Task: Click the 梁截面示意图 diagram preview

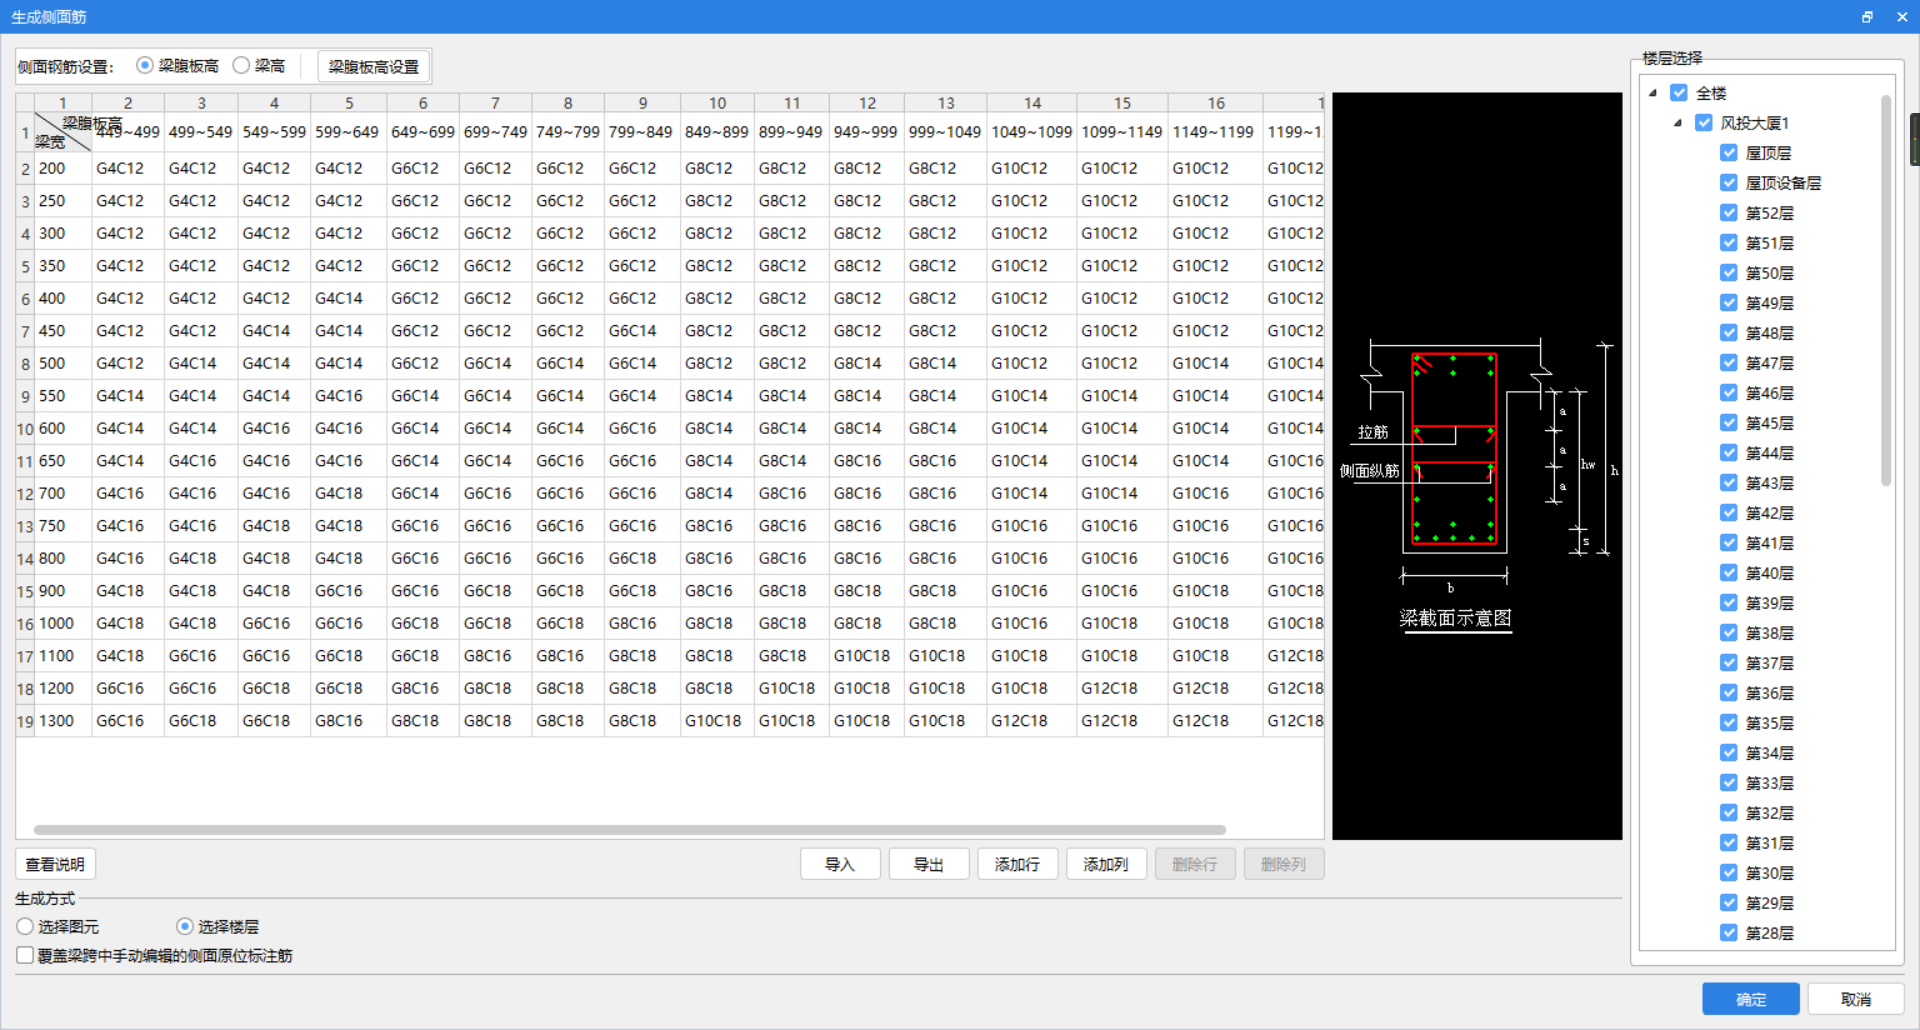Action: [x=1477, y=466]
